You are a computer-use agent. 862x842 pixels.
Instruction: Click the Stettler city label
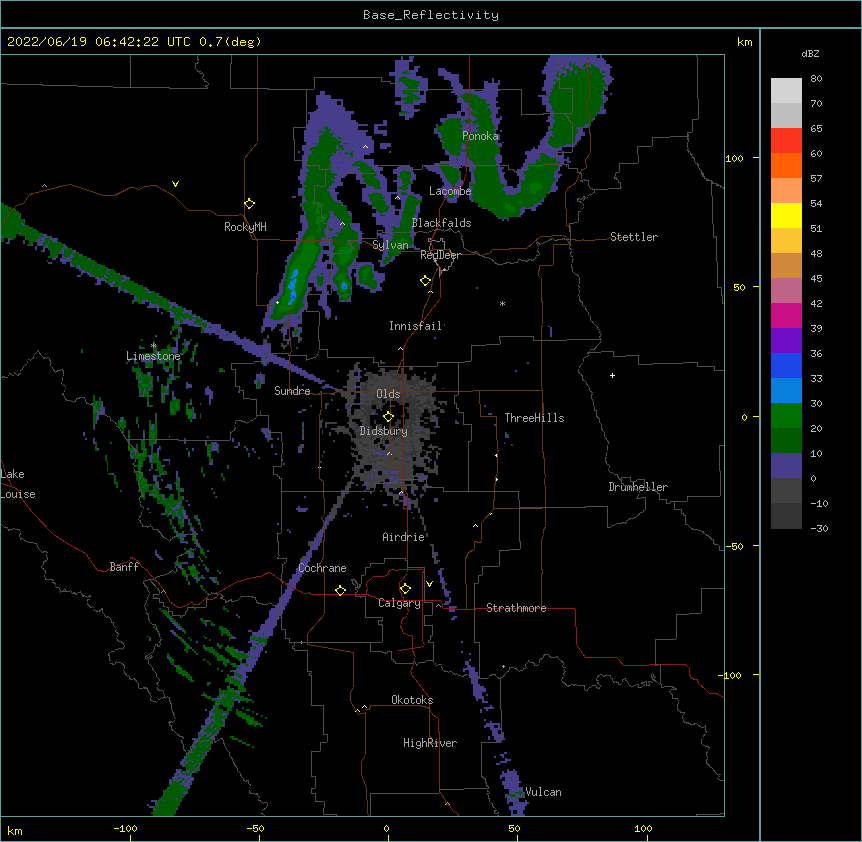[634, 237]
